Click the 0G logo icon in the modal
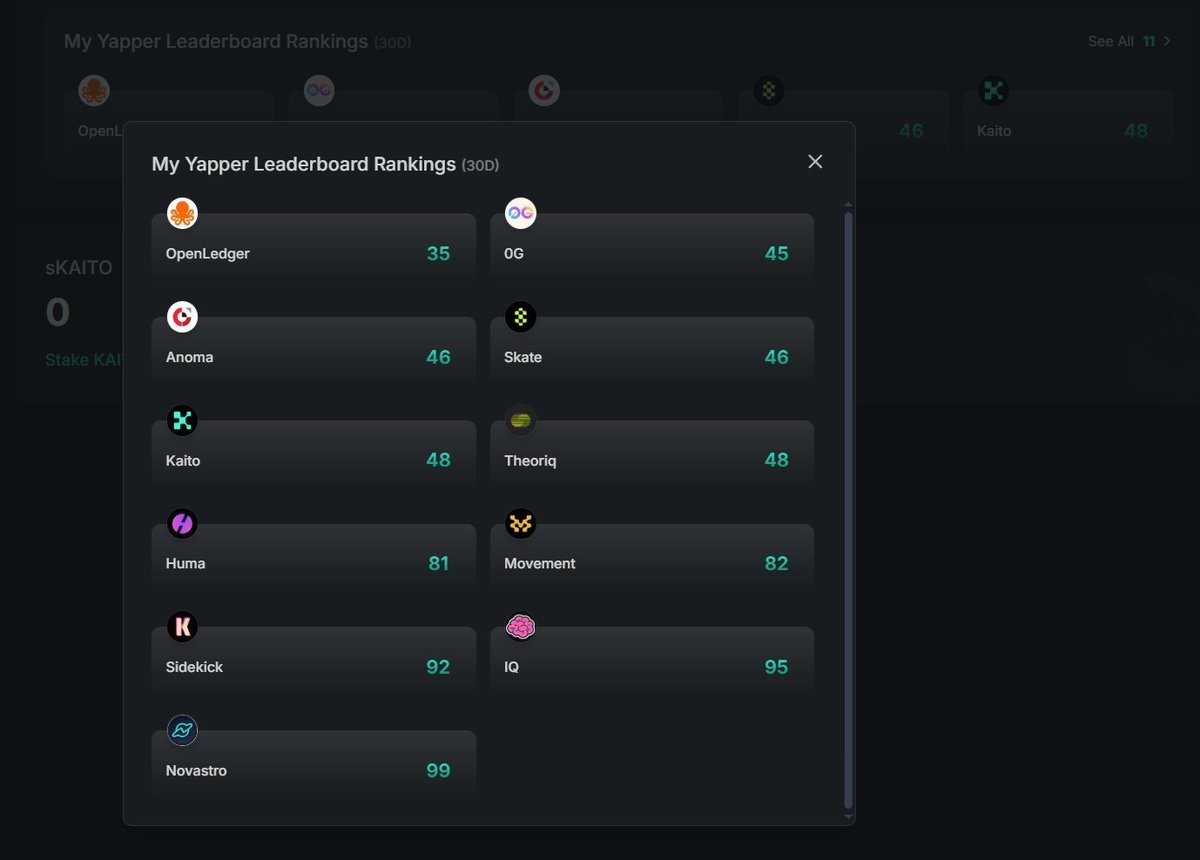This screenshot has height=860, width=1200. 520,213
